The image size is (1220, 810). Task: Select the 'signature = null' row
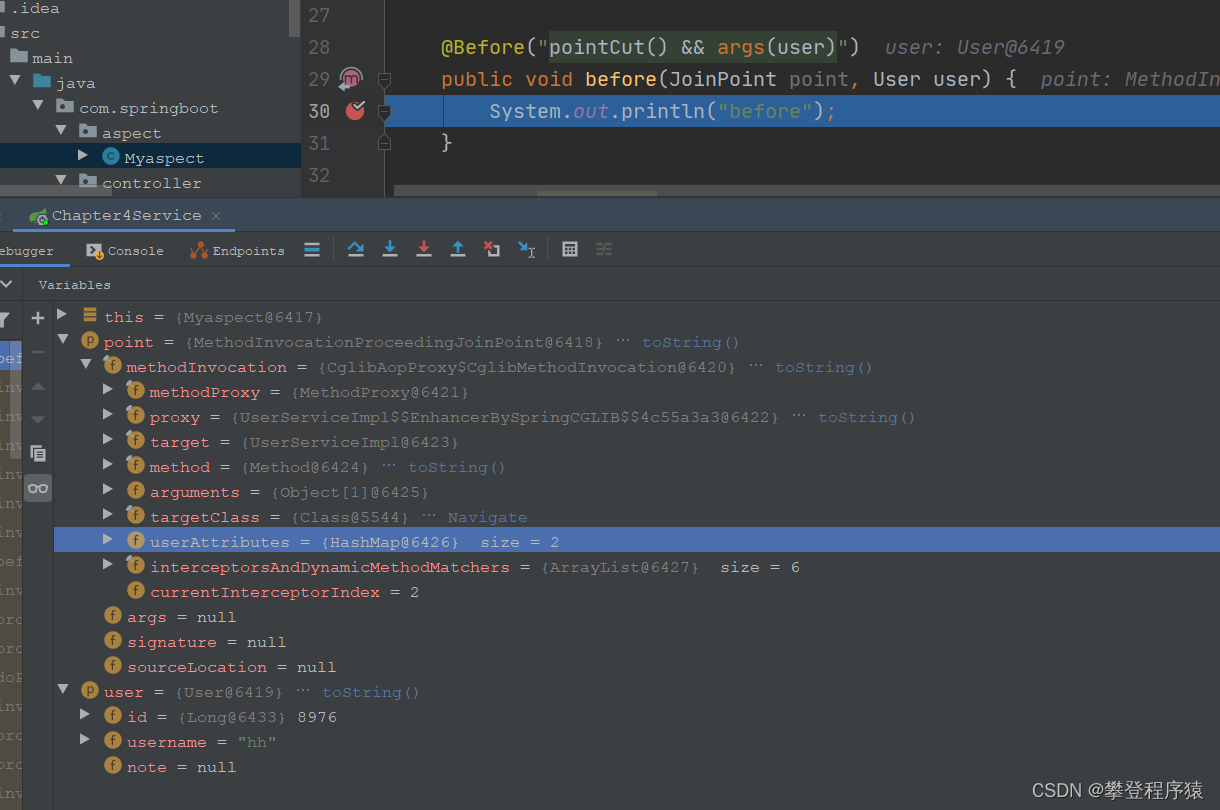(637, 642)
